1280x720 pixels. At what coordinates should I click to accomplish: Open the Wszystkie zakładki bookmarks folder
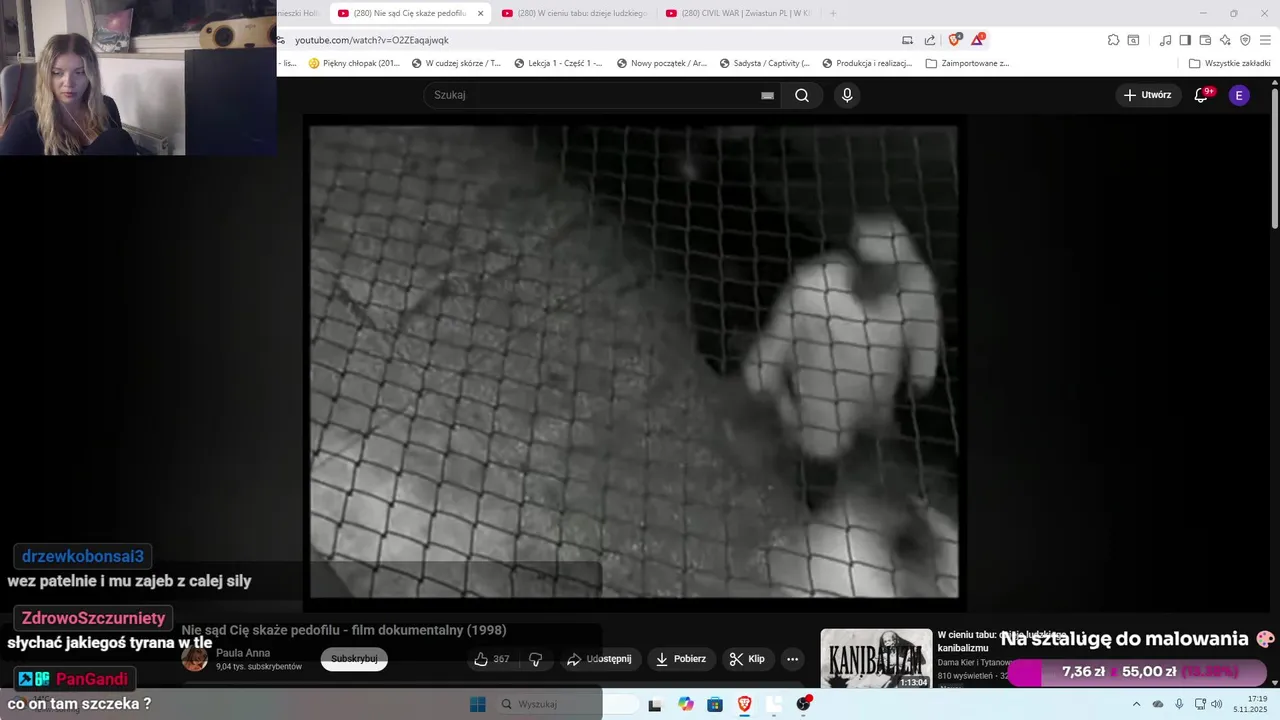pos(1229,63)
